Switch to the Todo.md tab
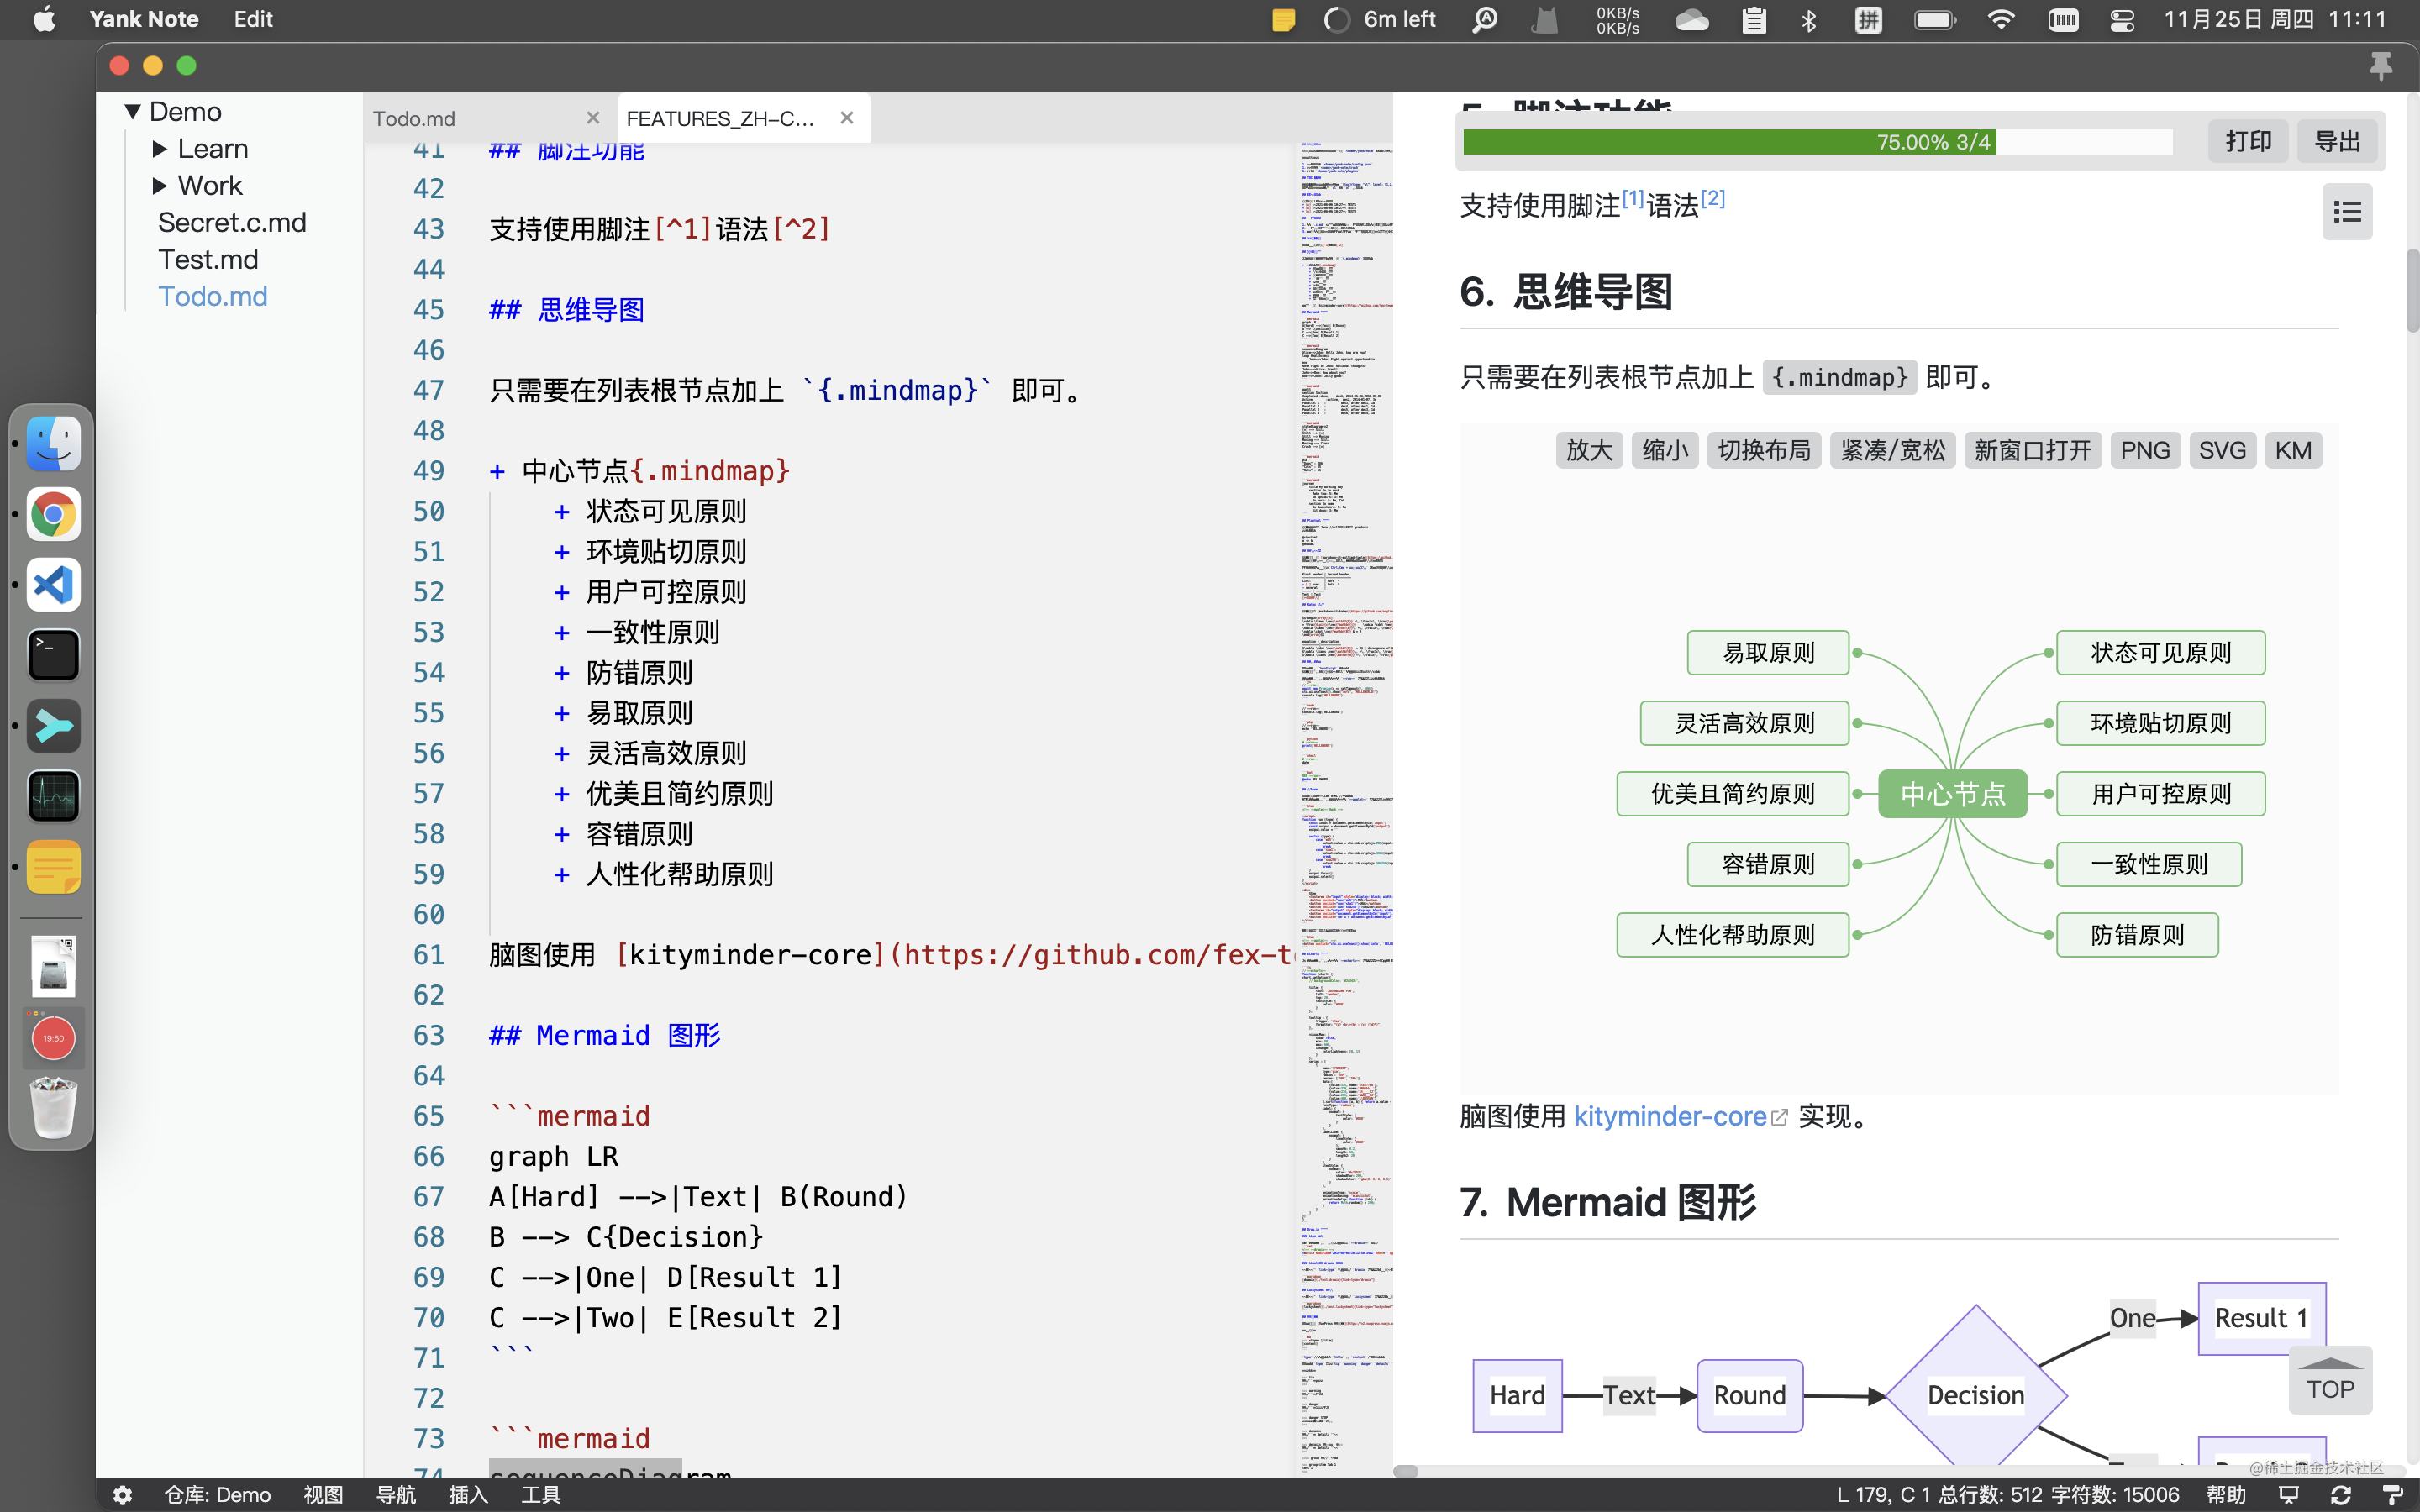Screen dimensions: 2420x1512 414,118
